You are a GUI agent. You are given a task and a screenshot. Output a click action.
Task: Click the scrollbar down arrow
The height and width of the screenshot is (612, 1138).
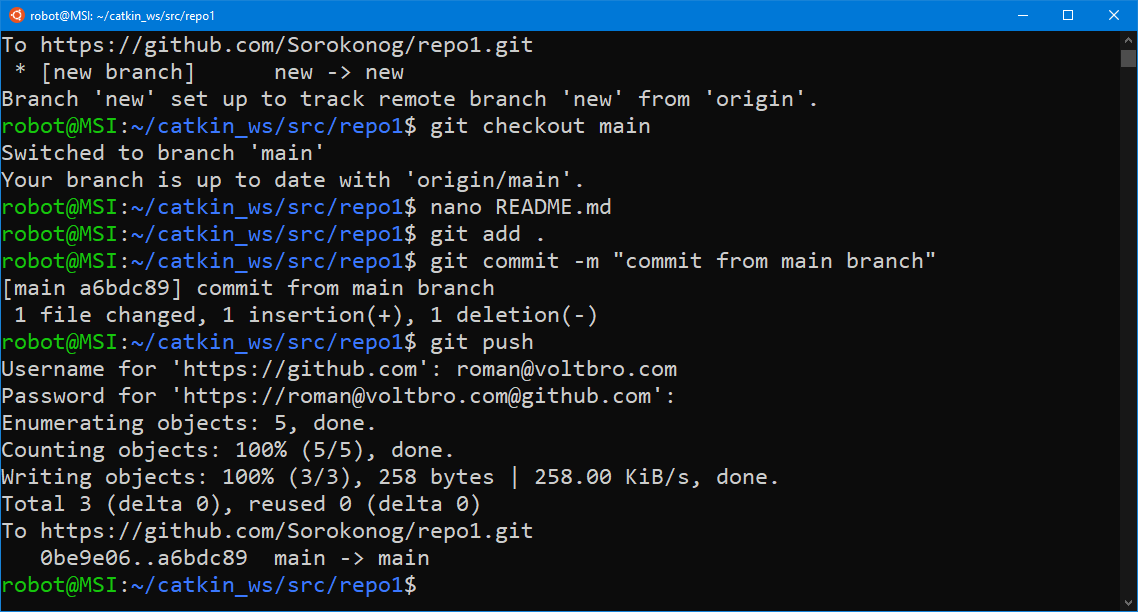coord(1128,602)
